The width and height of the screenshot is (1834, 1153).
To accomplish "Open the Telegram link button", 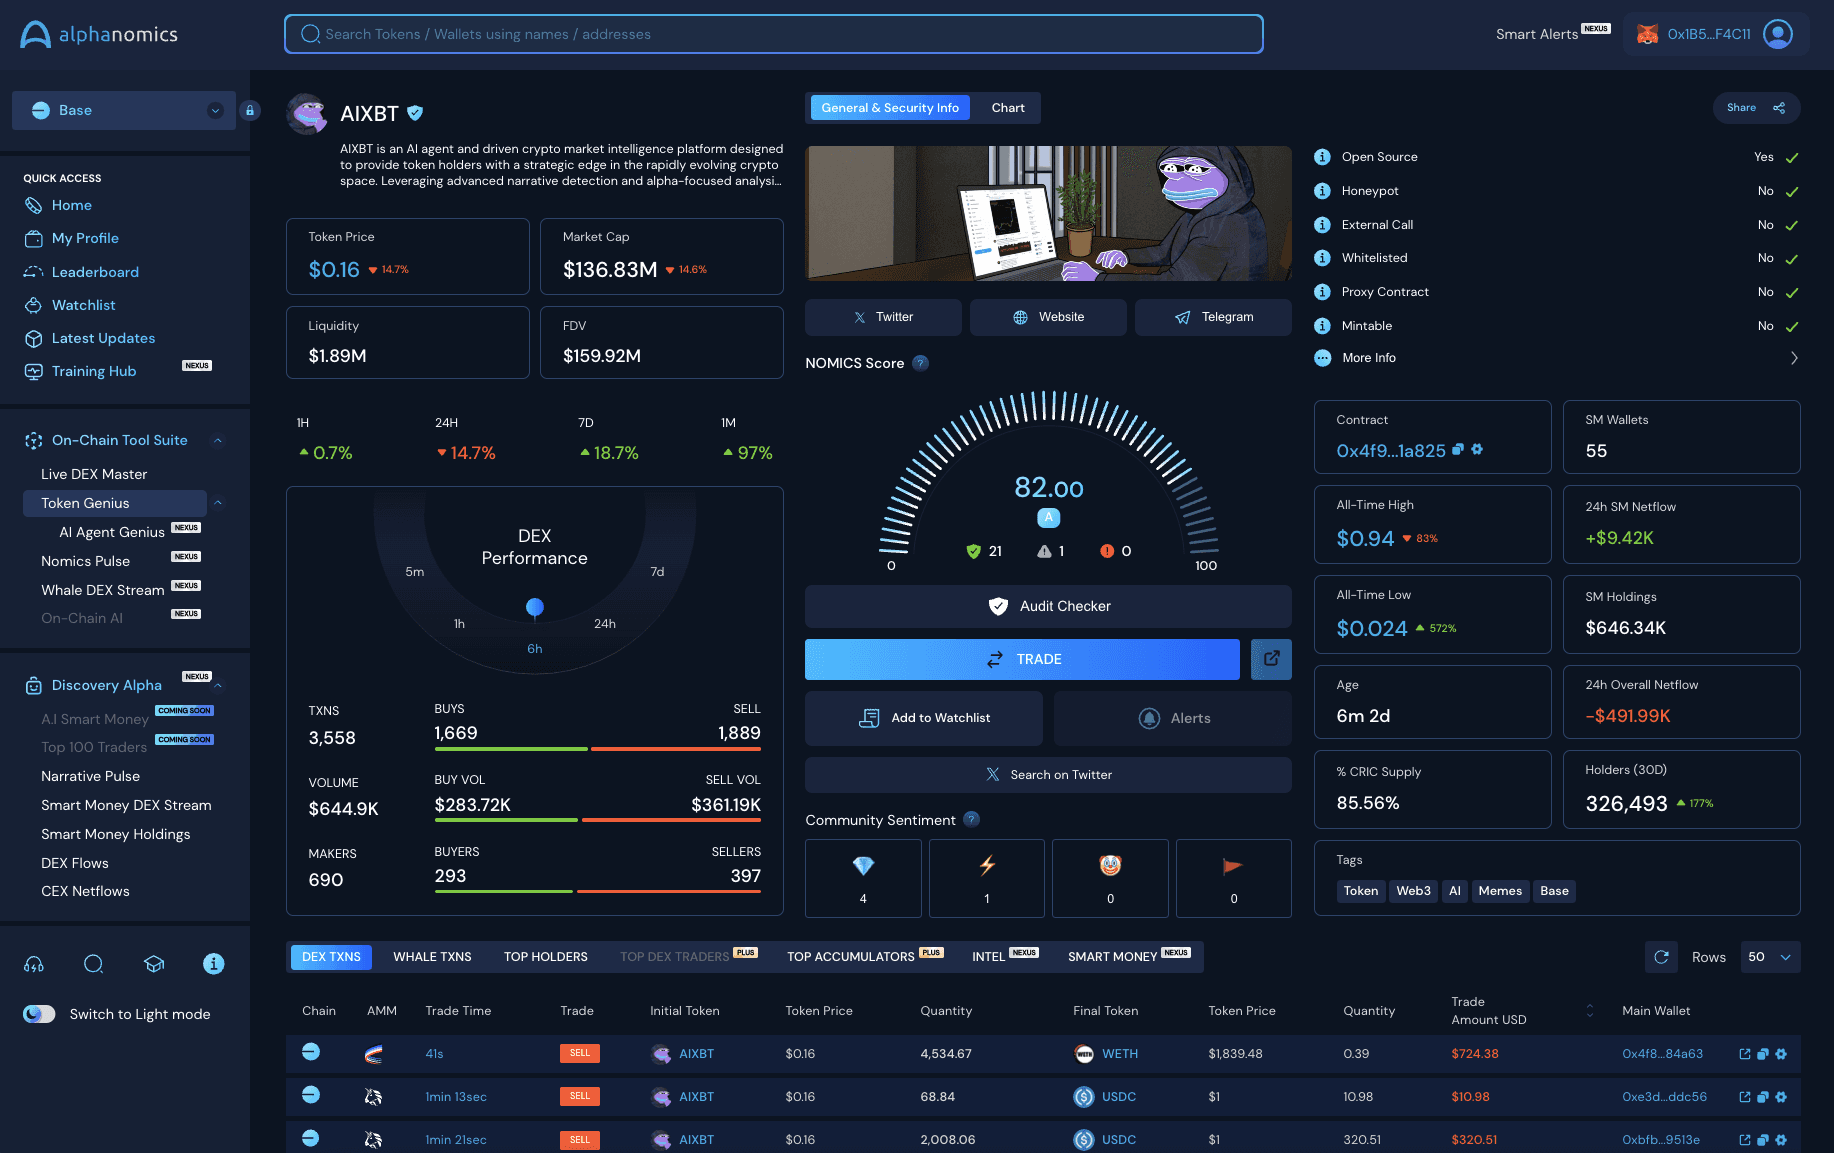I will [x=1213, y=317].
